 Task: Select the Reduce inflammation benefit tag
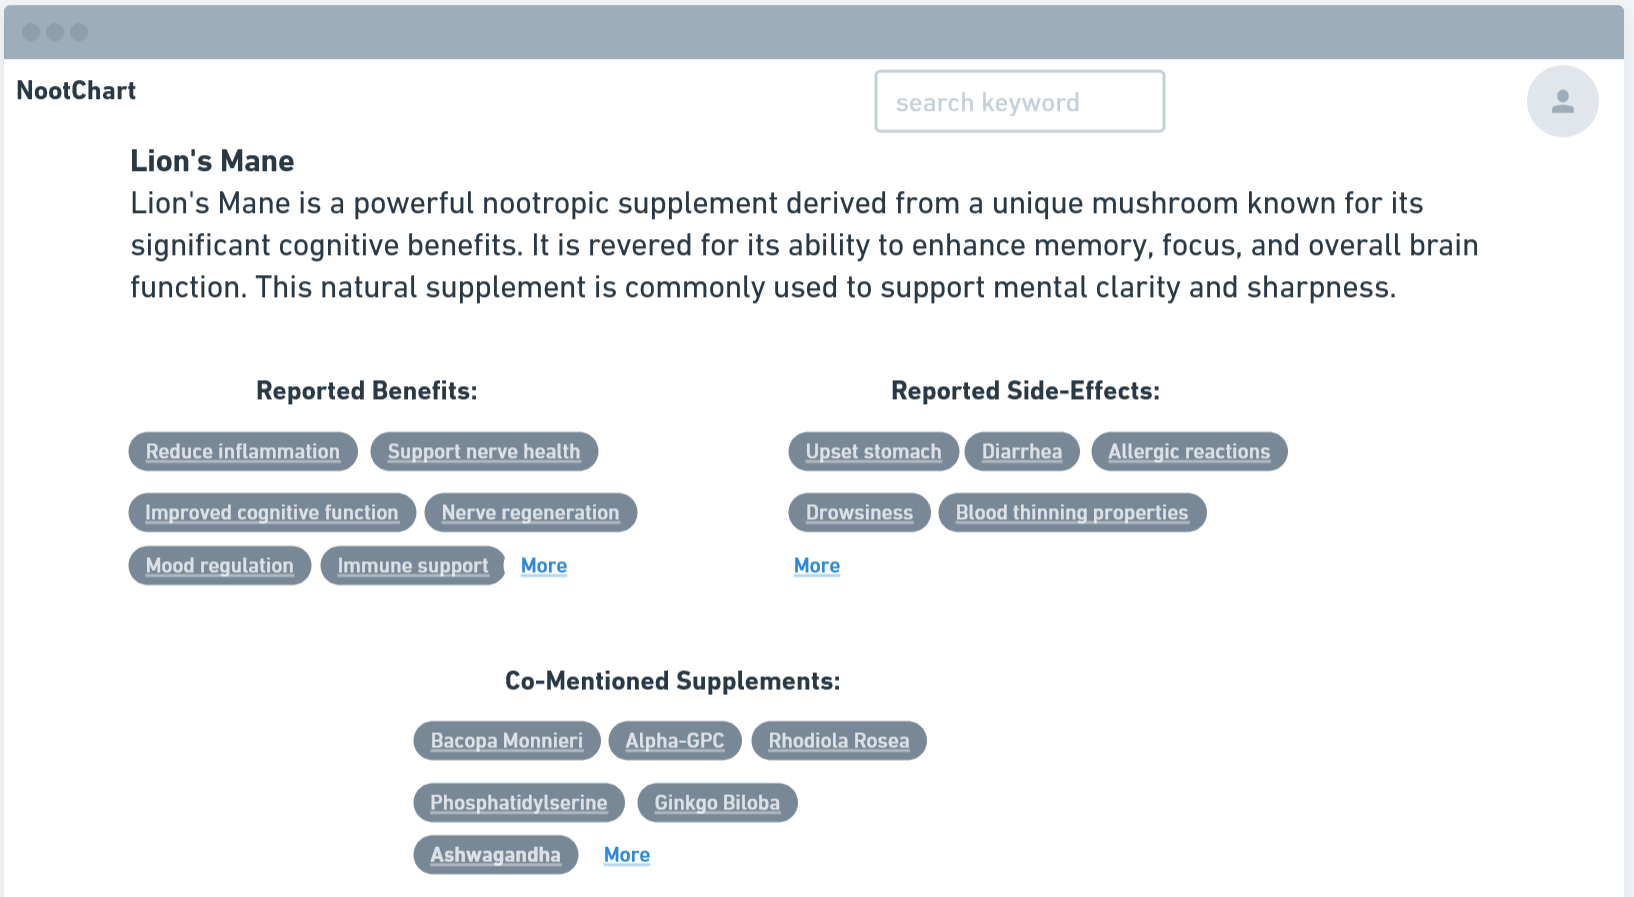tap(243, 451)
